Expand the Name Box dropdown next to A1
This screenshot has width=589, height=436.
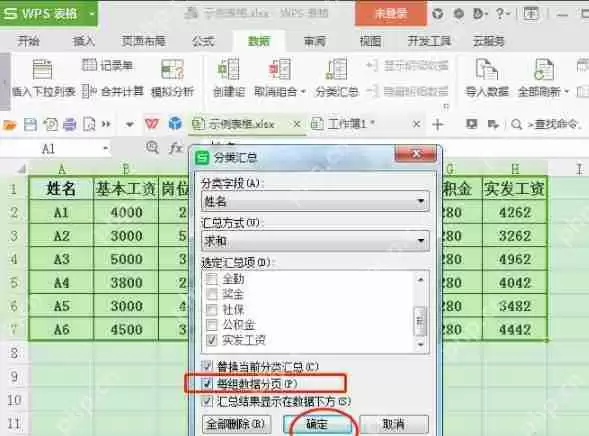(x=106, y=149)
